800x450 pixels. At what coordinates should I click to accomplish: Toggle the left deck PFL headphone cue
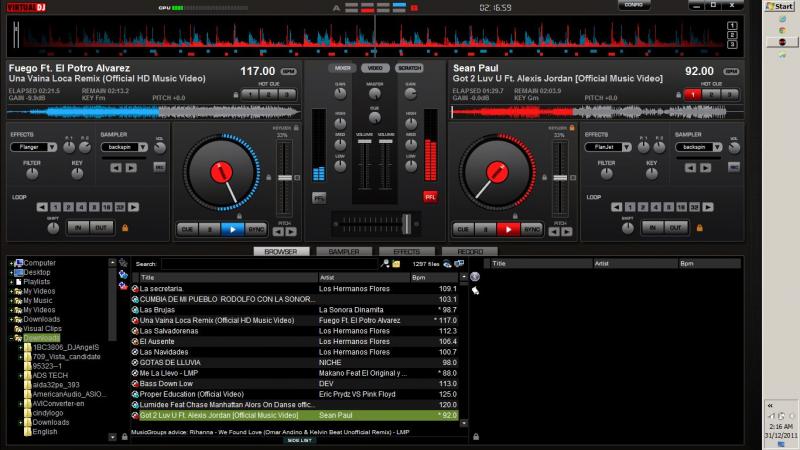pyautogui.click(x=319, y=198)
